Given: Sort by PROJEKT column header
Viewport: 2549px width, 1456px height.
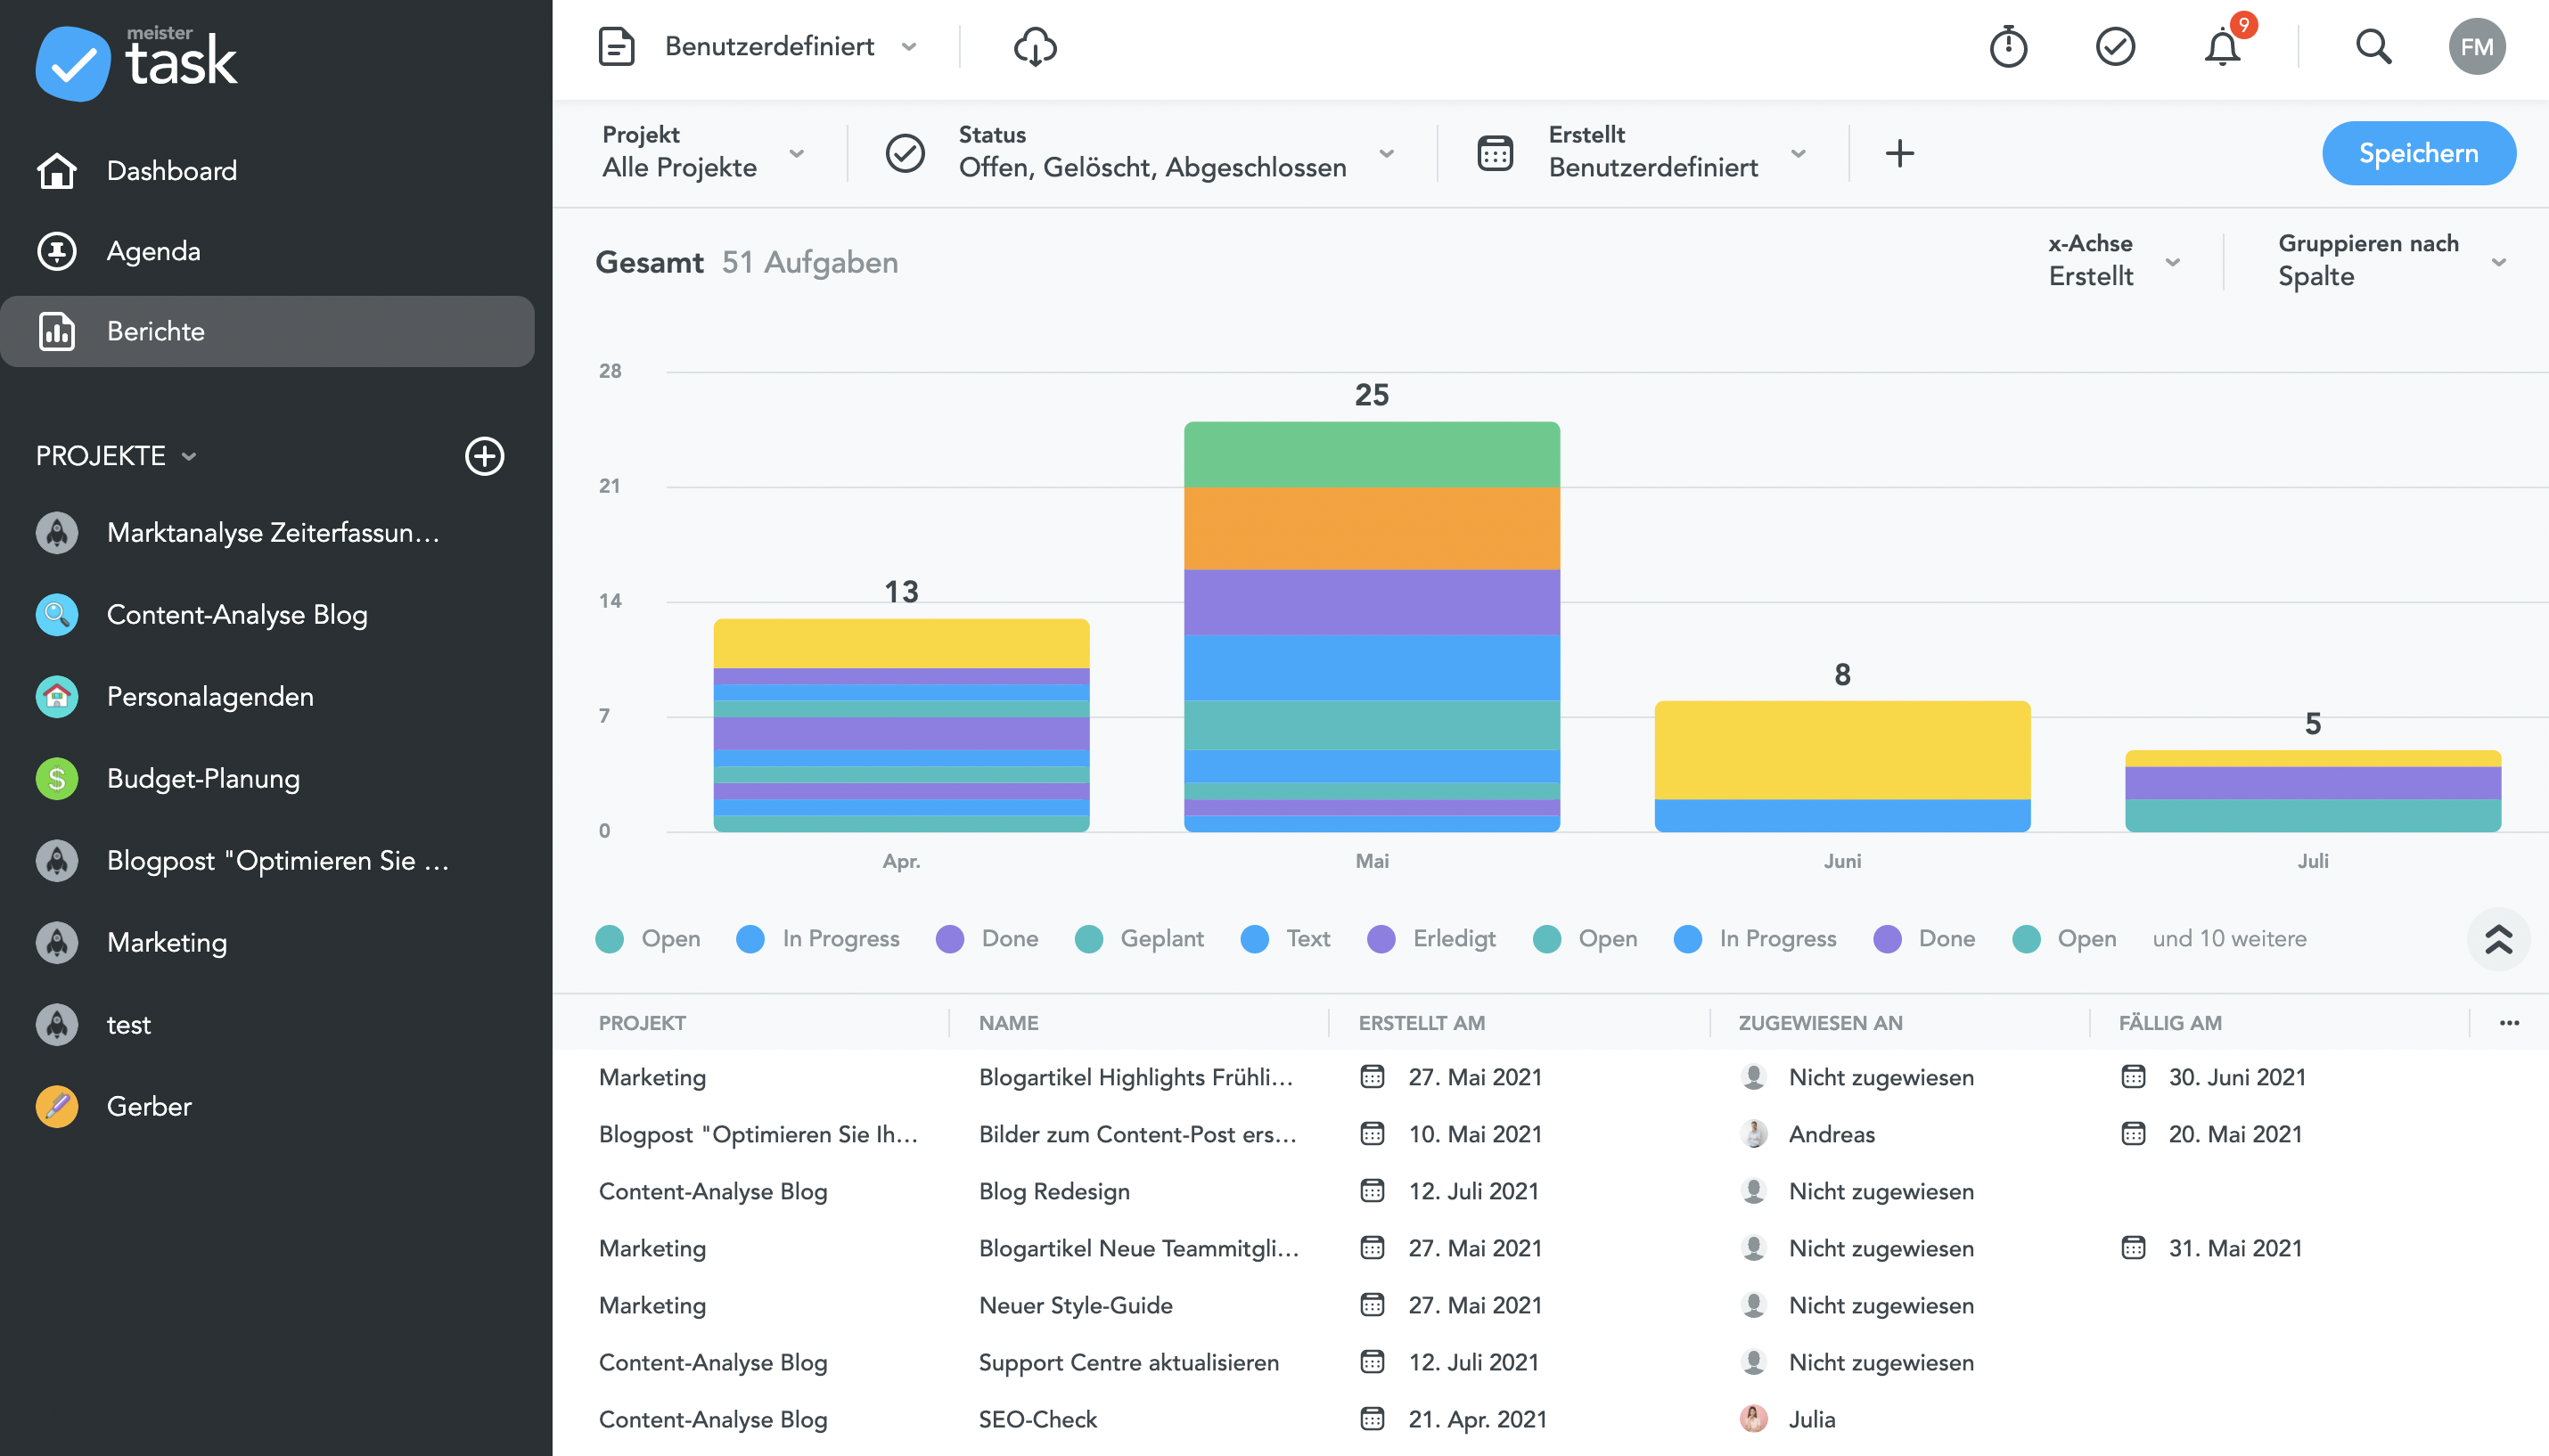Looking at the screenshot, I should click(x=642, y=1022).
